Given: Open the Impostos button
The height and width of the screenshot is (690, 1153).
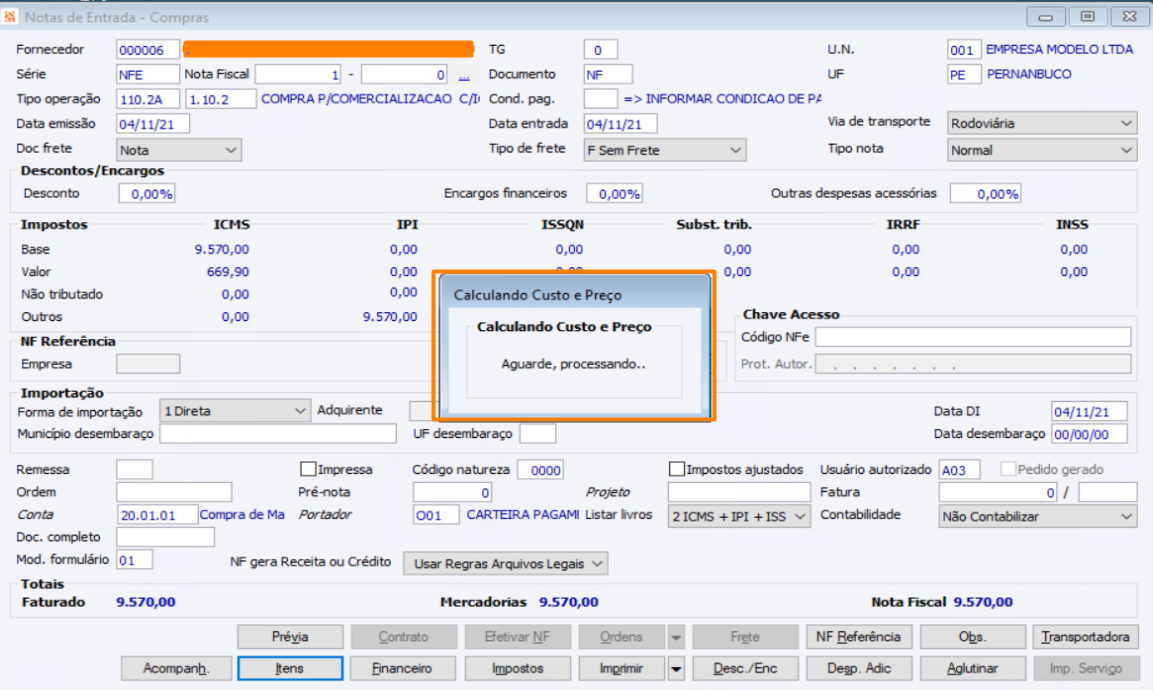Looking at the screenshot, I should pyautogui.click(x=518, y=669).
